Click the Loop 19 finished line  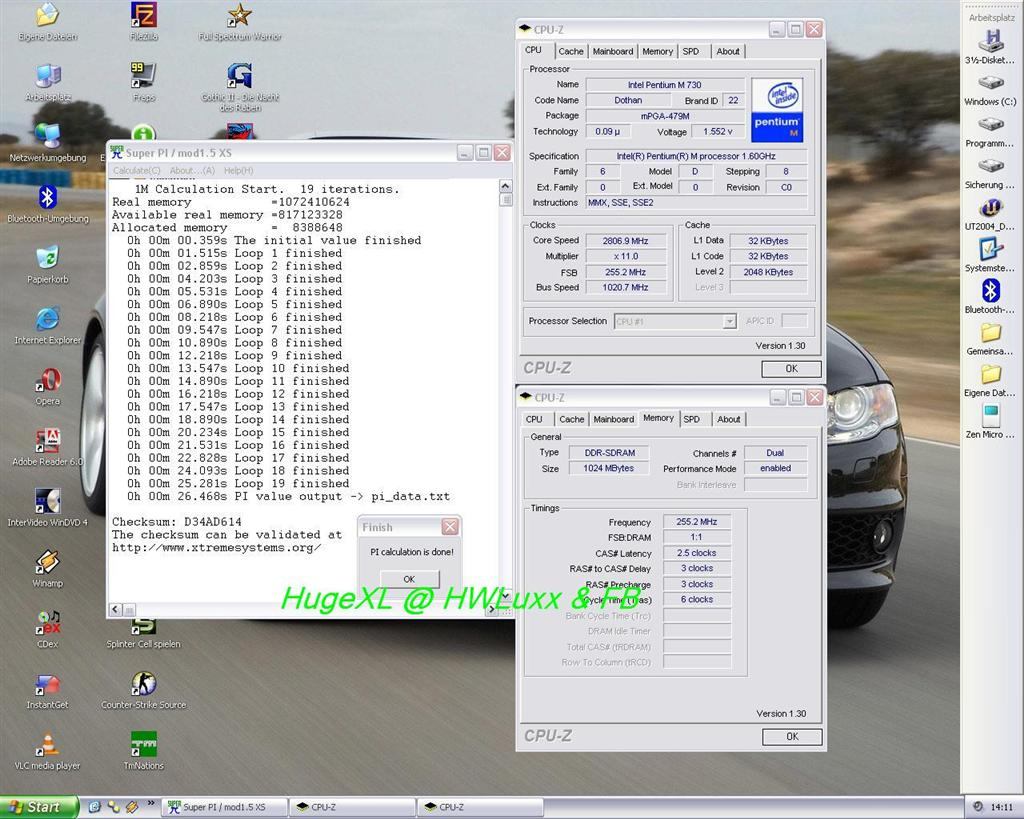(238, 484)
